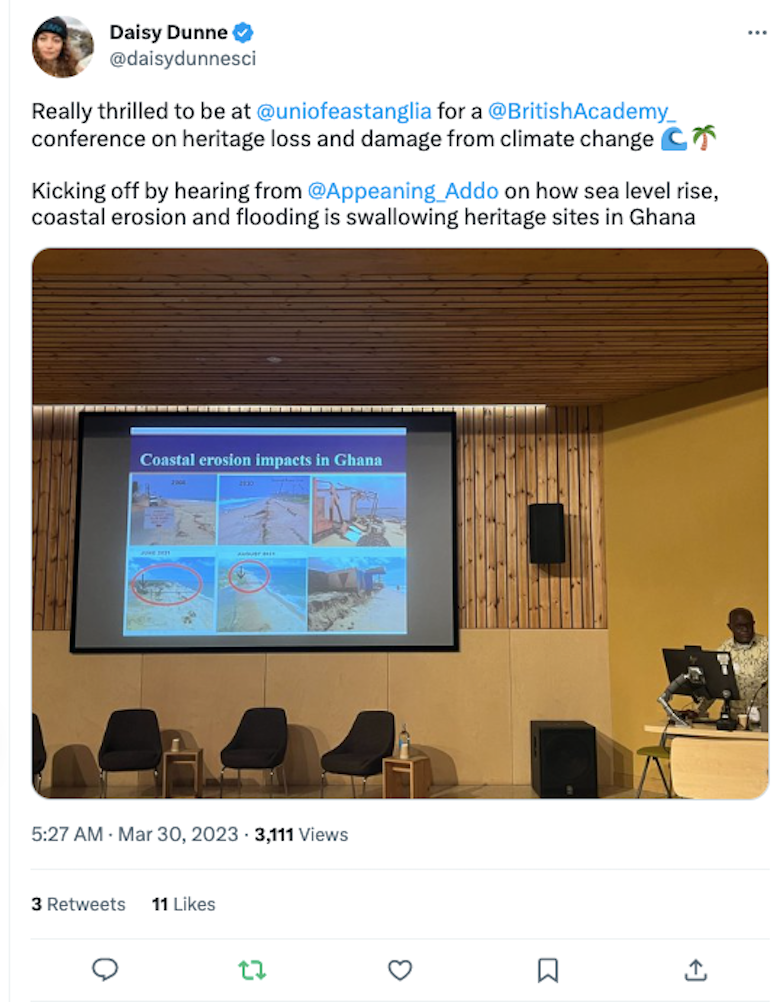Click the wave emoji in tweet
This screenshot has width=780, height=1002.
click(x=673, y=139)
